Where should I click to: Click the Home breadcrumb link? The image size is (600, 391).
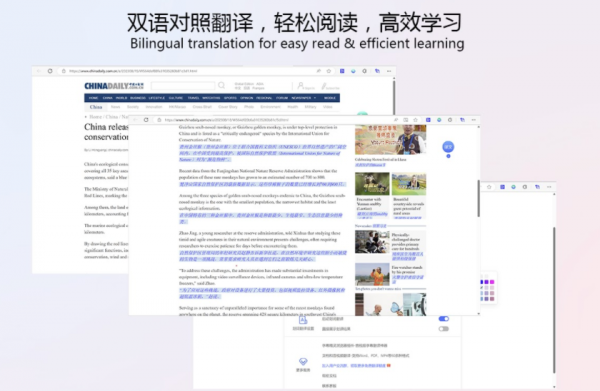click(x=95, y=117)
